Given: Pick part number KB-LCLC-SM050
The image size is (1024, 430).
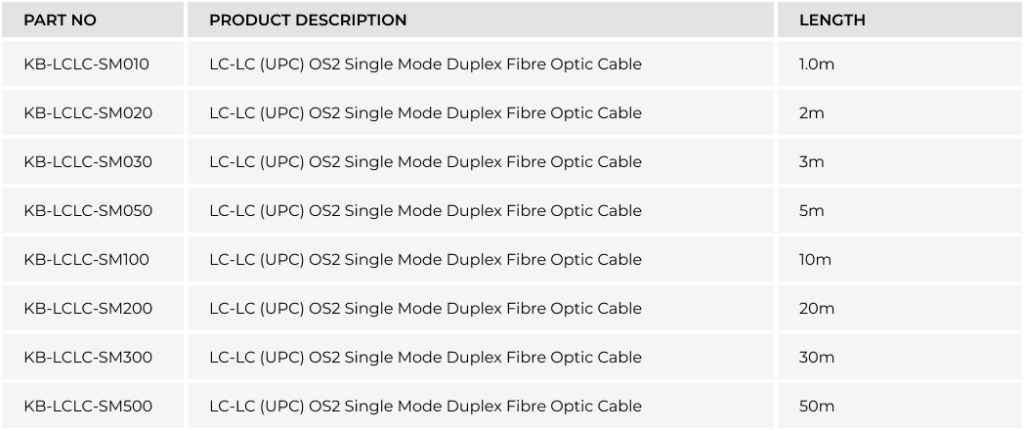Looking at the screenshot, I should click(88, 211).
